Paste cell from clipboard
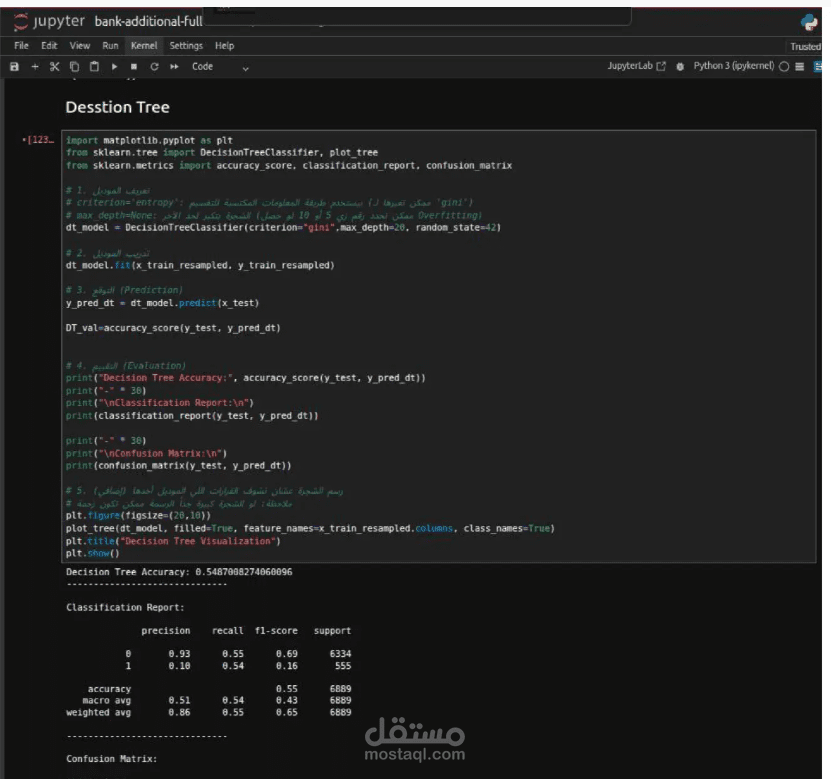831x779 pixels. click(x=94, y=67)
